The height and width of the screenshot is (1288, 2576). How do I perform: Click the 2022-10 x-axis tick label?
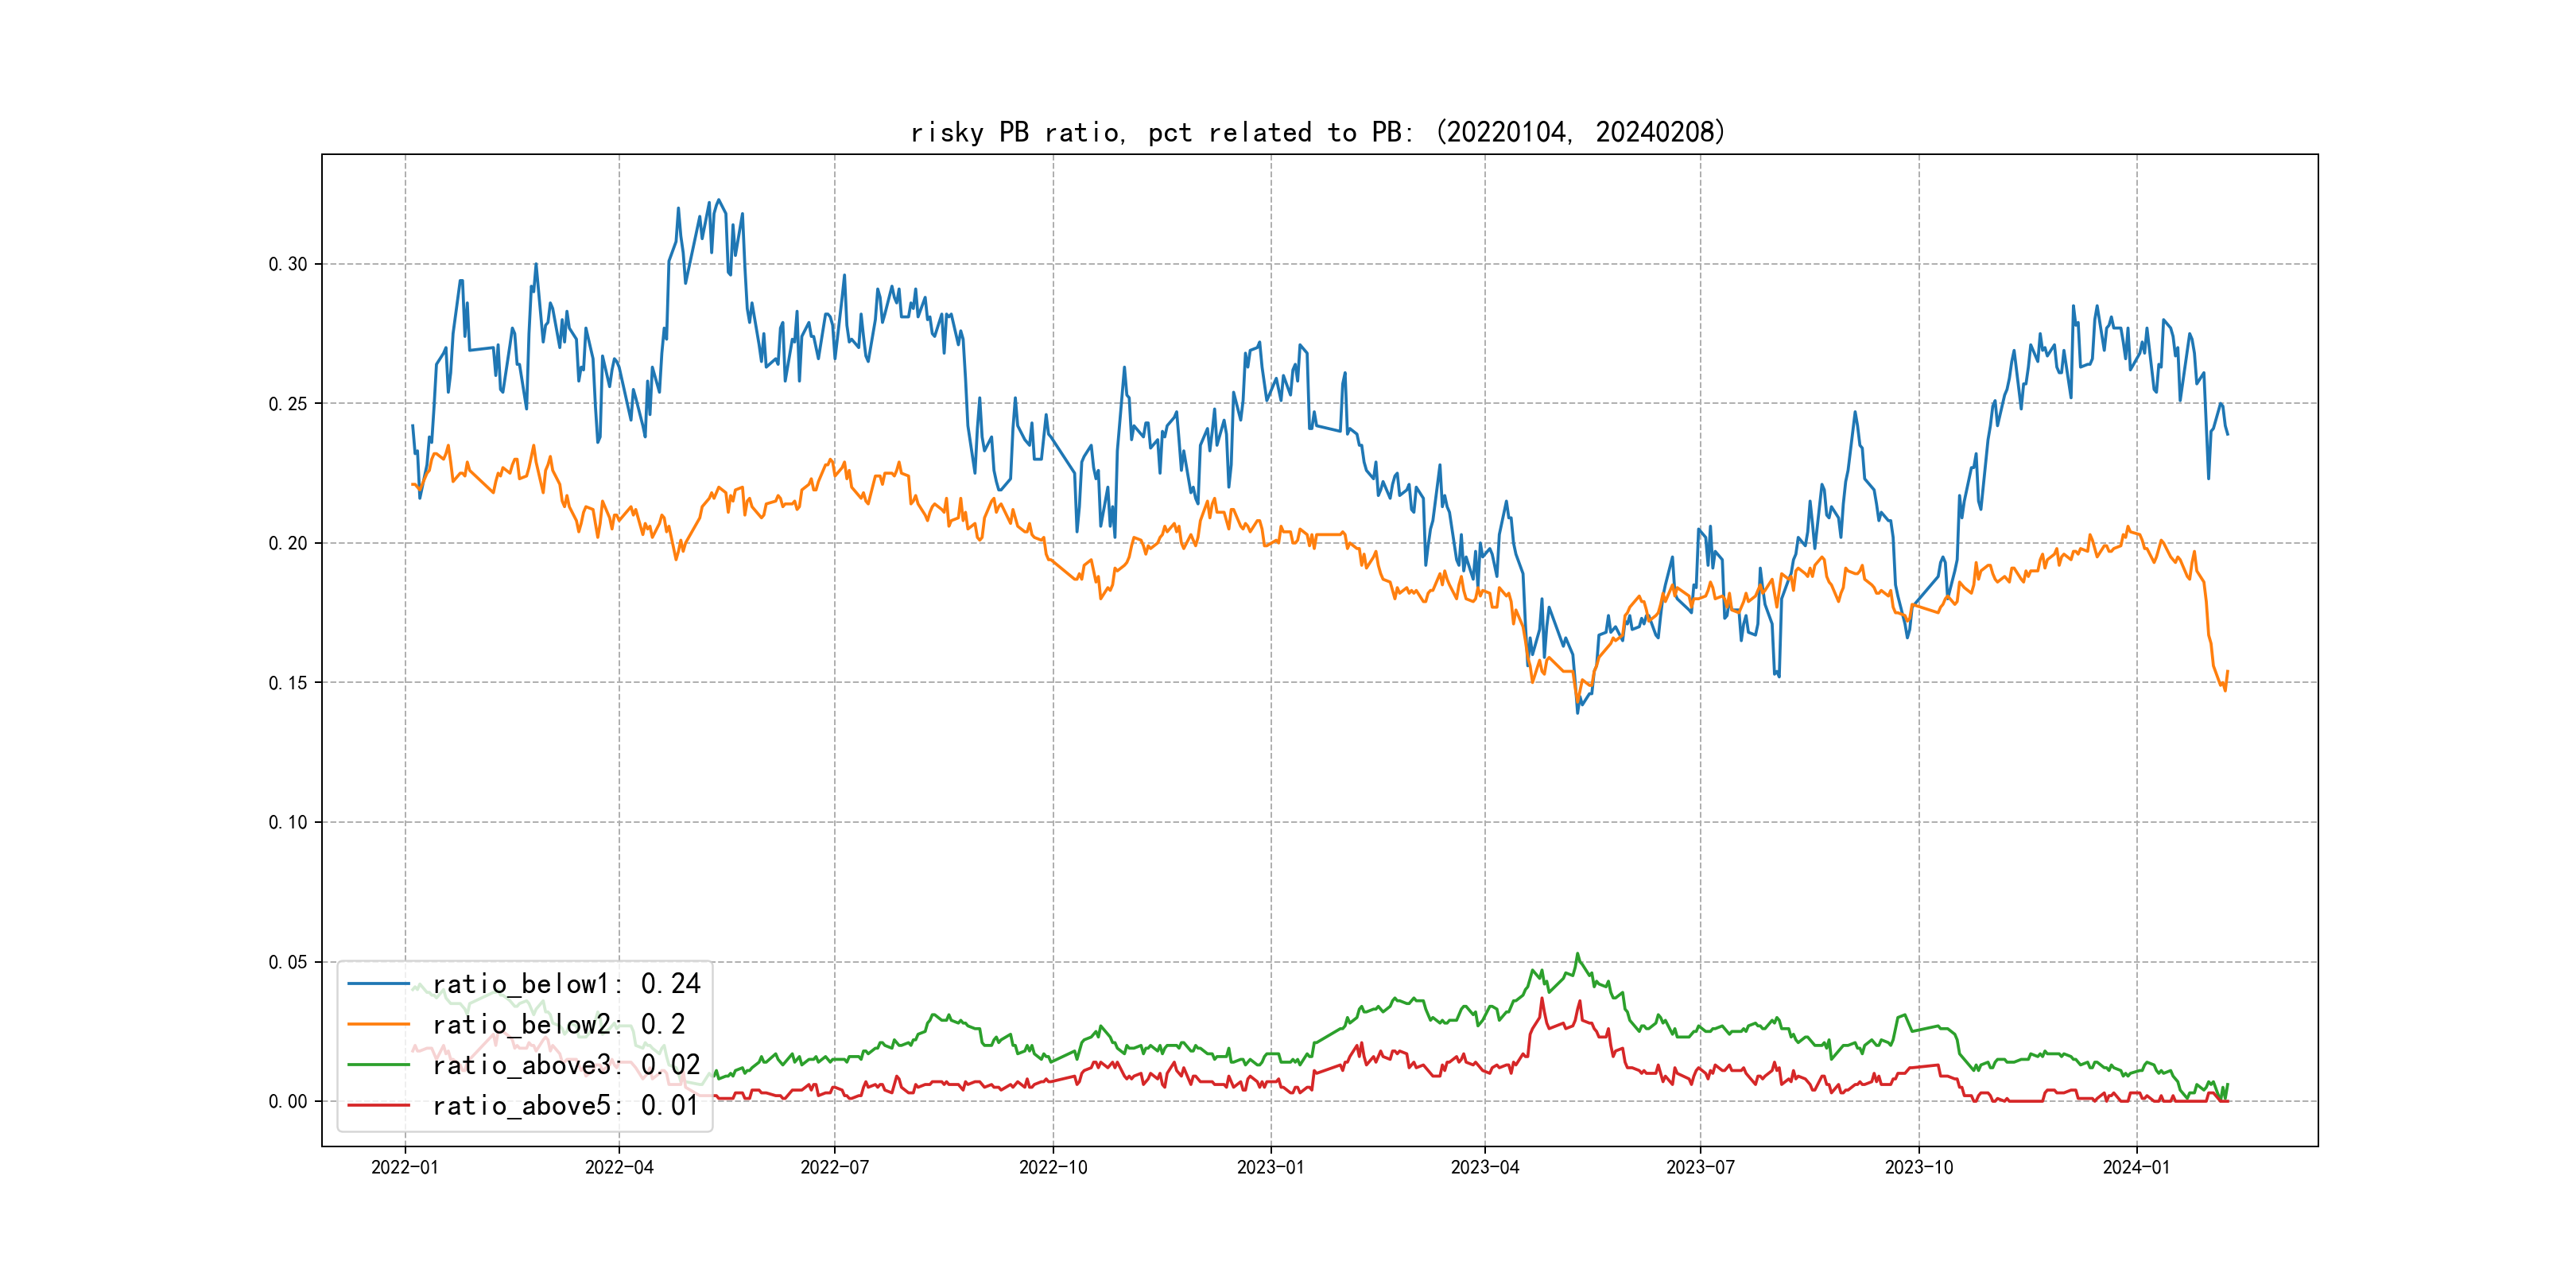pos(1052,1167)
